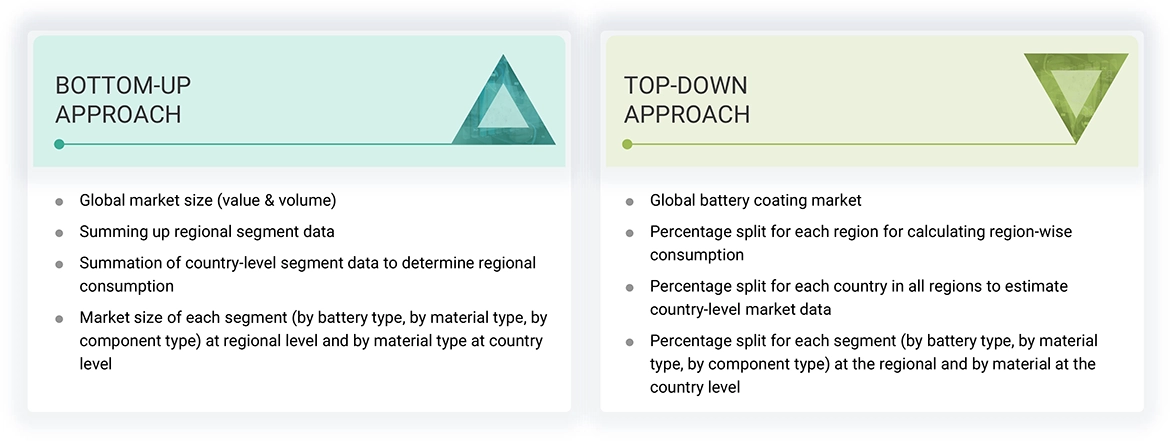Click the bullet beside "Summing up regional segment data"
Viewport: 1170px width, 441px height.
pos(60,233)
